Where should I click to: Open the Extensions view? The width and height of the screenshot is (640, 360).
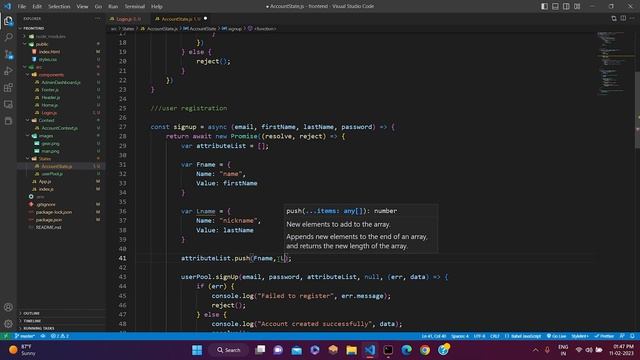[x=8, y=88]
